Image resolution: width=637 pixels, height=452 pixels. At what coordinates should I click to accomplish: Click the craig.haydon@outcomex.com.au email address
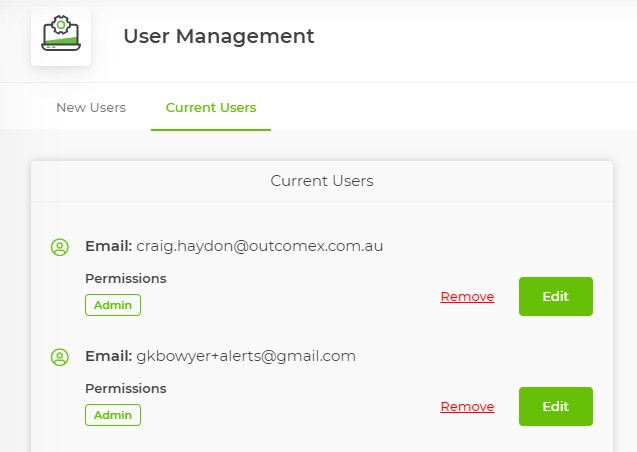[x=259, y=246]
